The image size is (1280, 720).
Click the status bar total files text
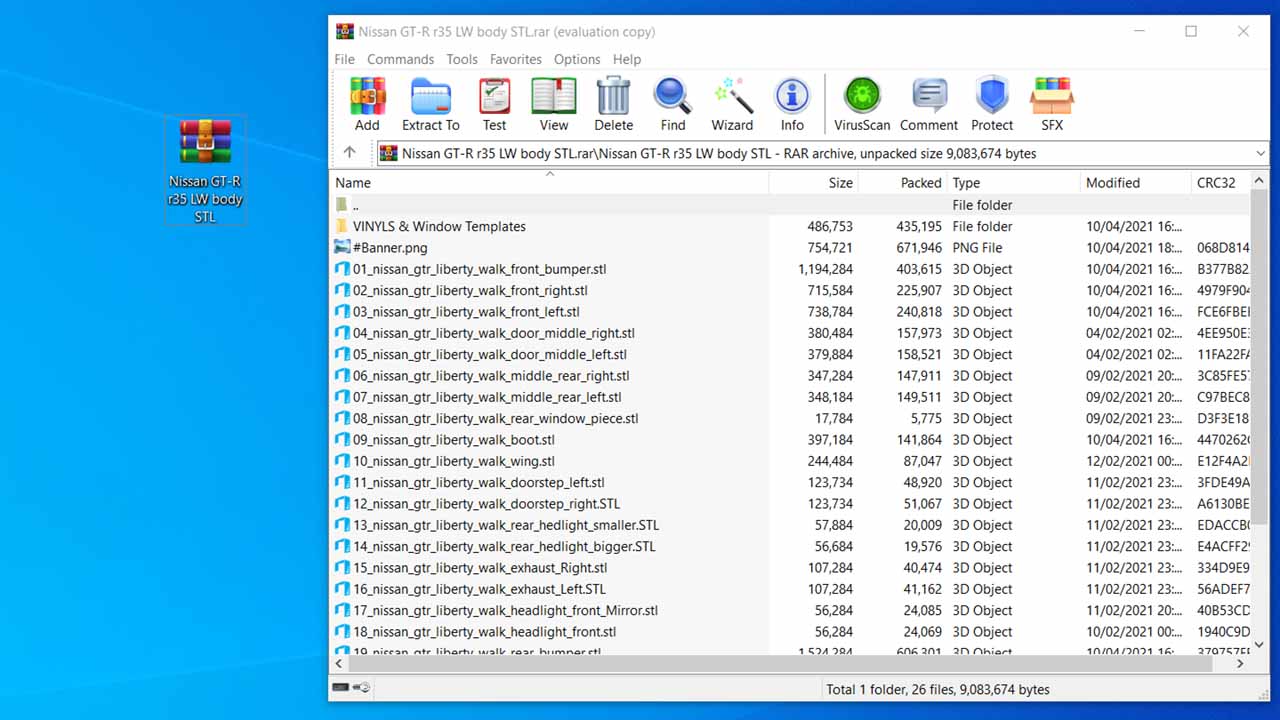(x=938, y=689)
